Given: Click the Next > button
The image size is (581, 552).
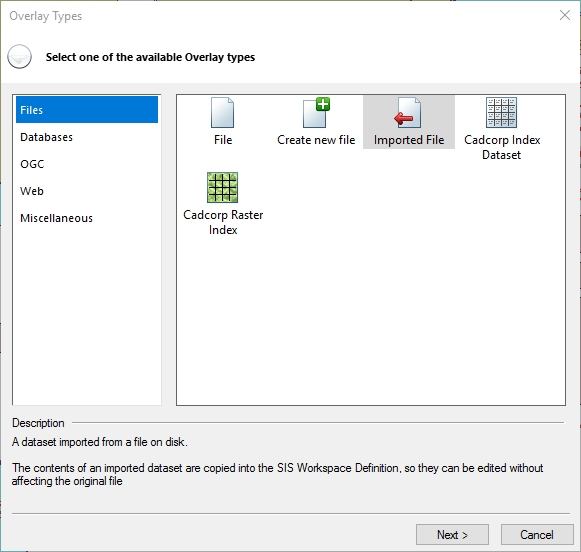Looking at the screenshot, I should pyautogui.click(x=452, y=535).
